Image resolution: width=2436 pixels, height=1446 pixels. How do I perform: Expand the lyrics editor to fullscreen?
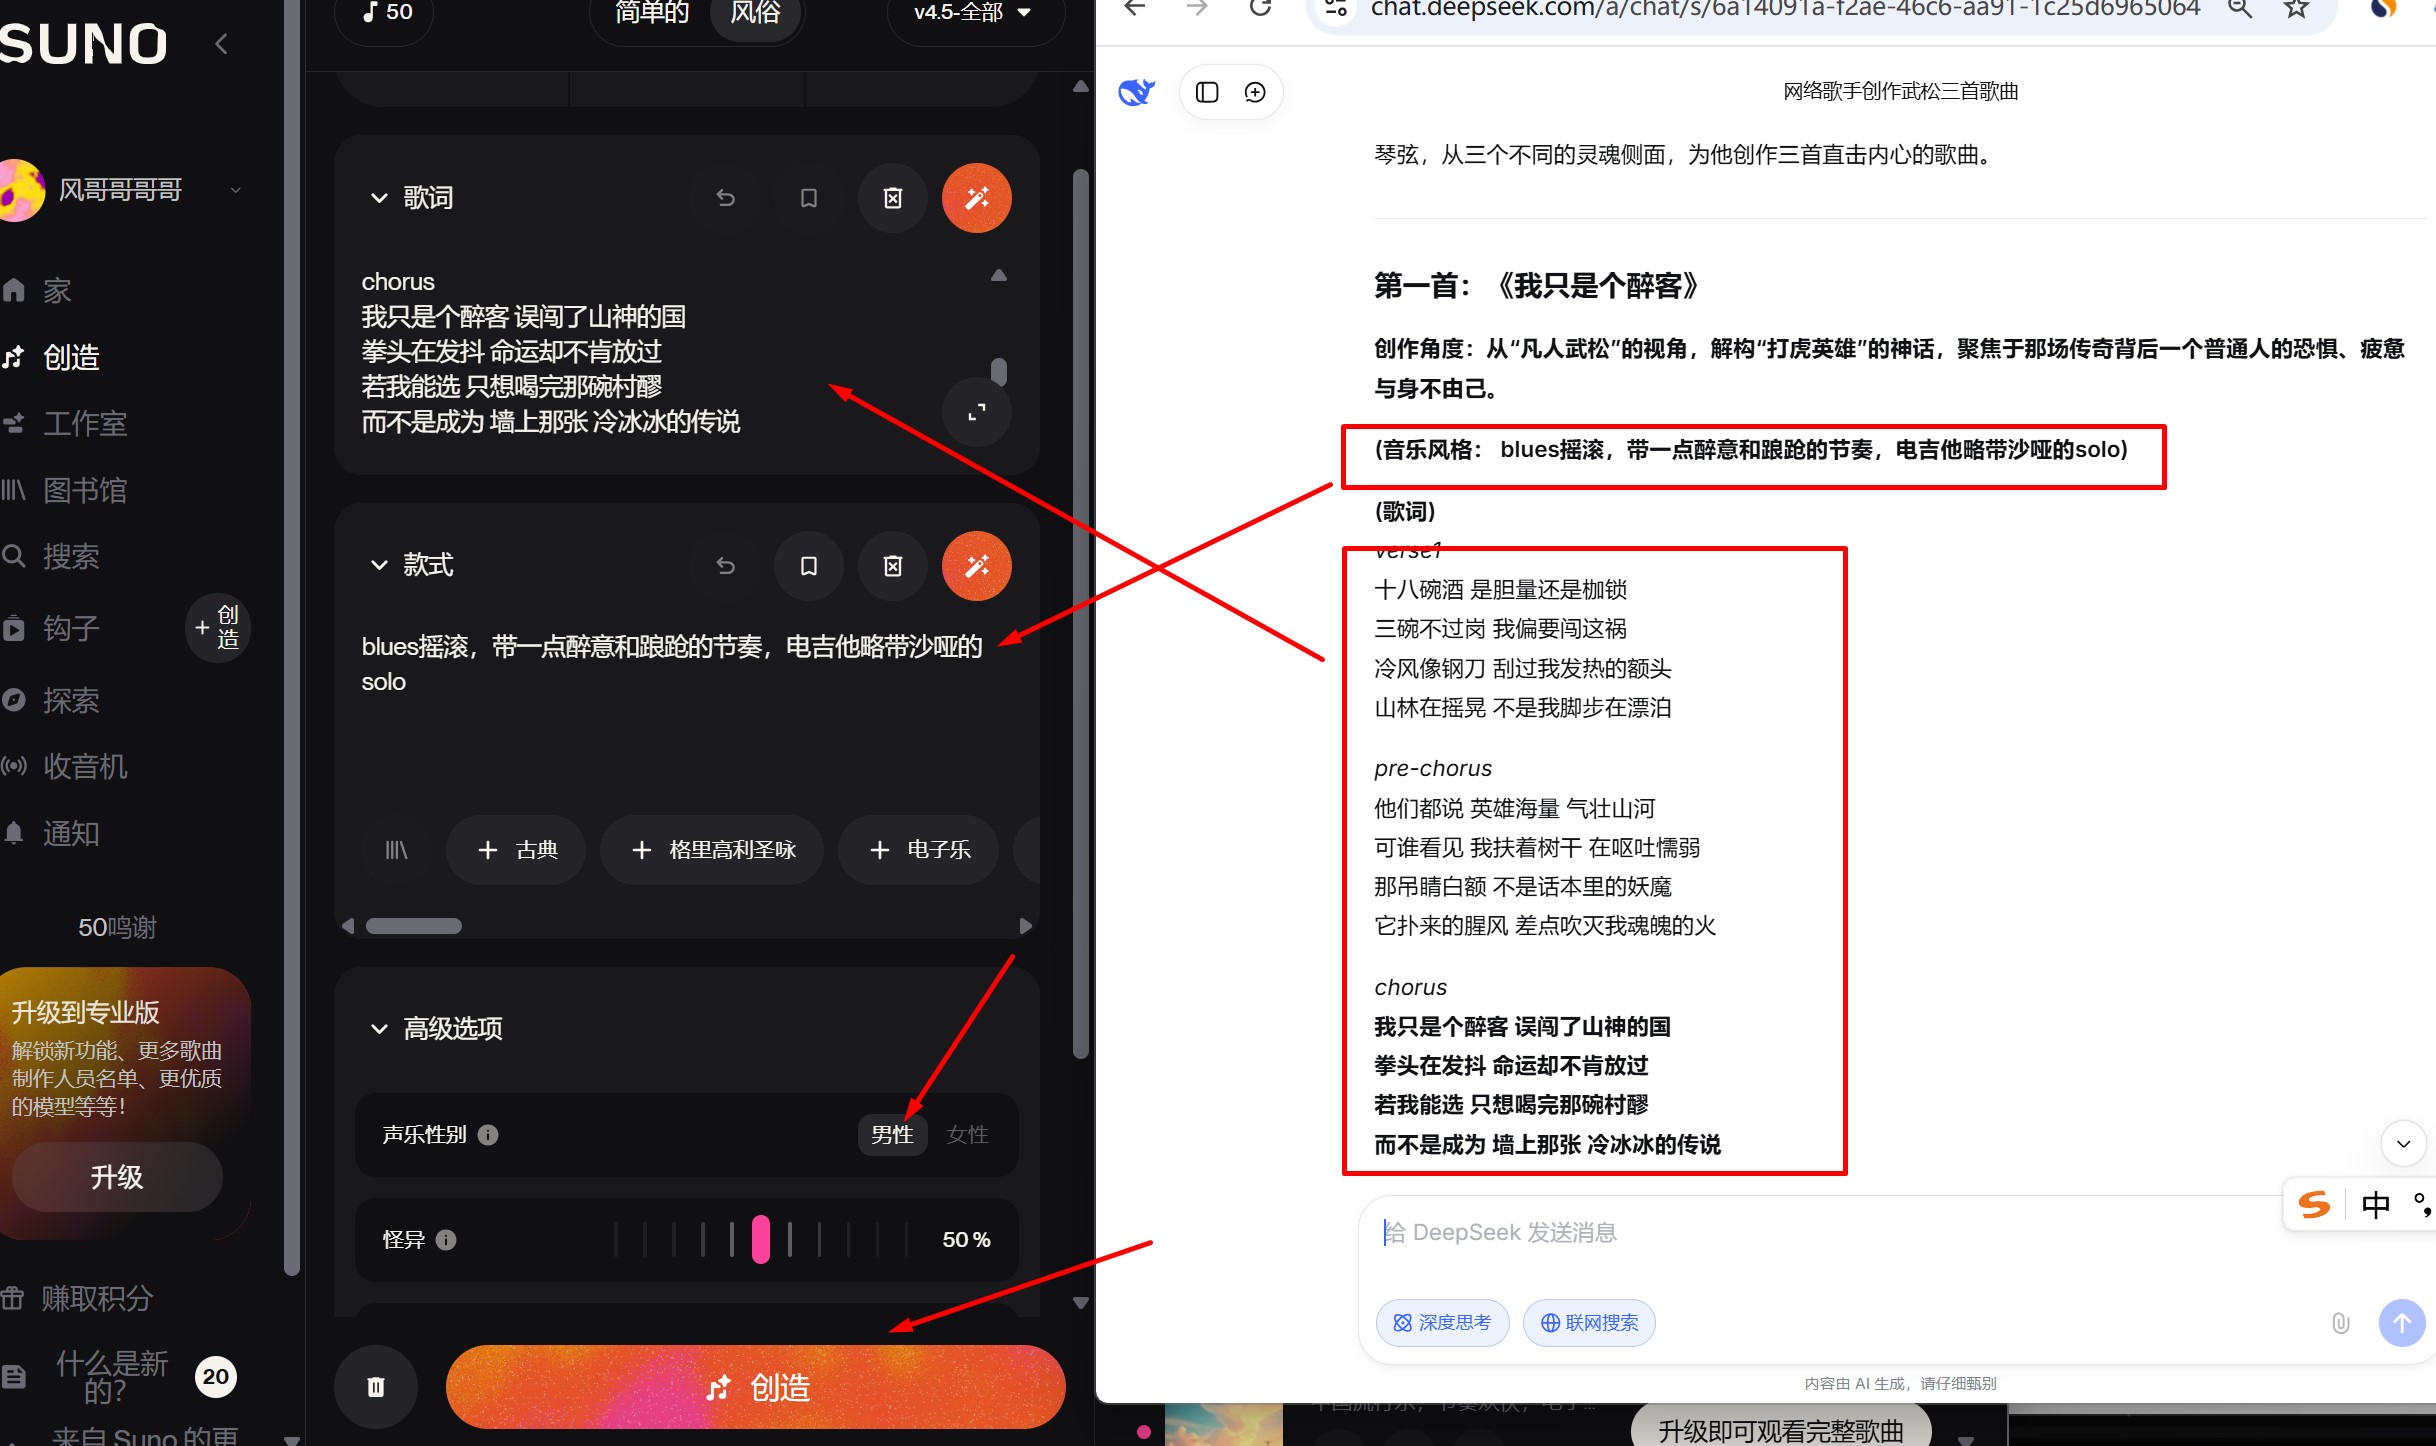[x=976, y=412]
